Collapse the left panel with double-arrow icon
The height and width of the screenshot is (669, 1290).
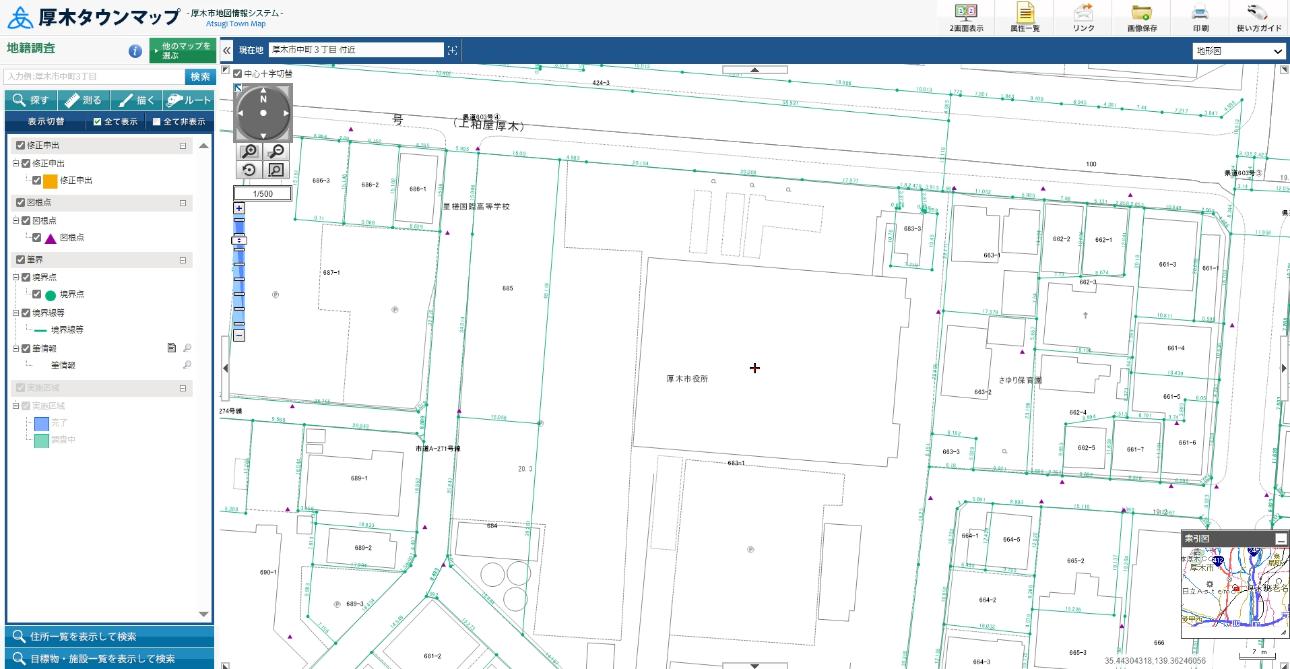coord(226,50)
